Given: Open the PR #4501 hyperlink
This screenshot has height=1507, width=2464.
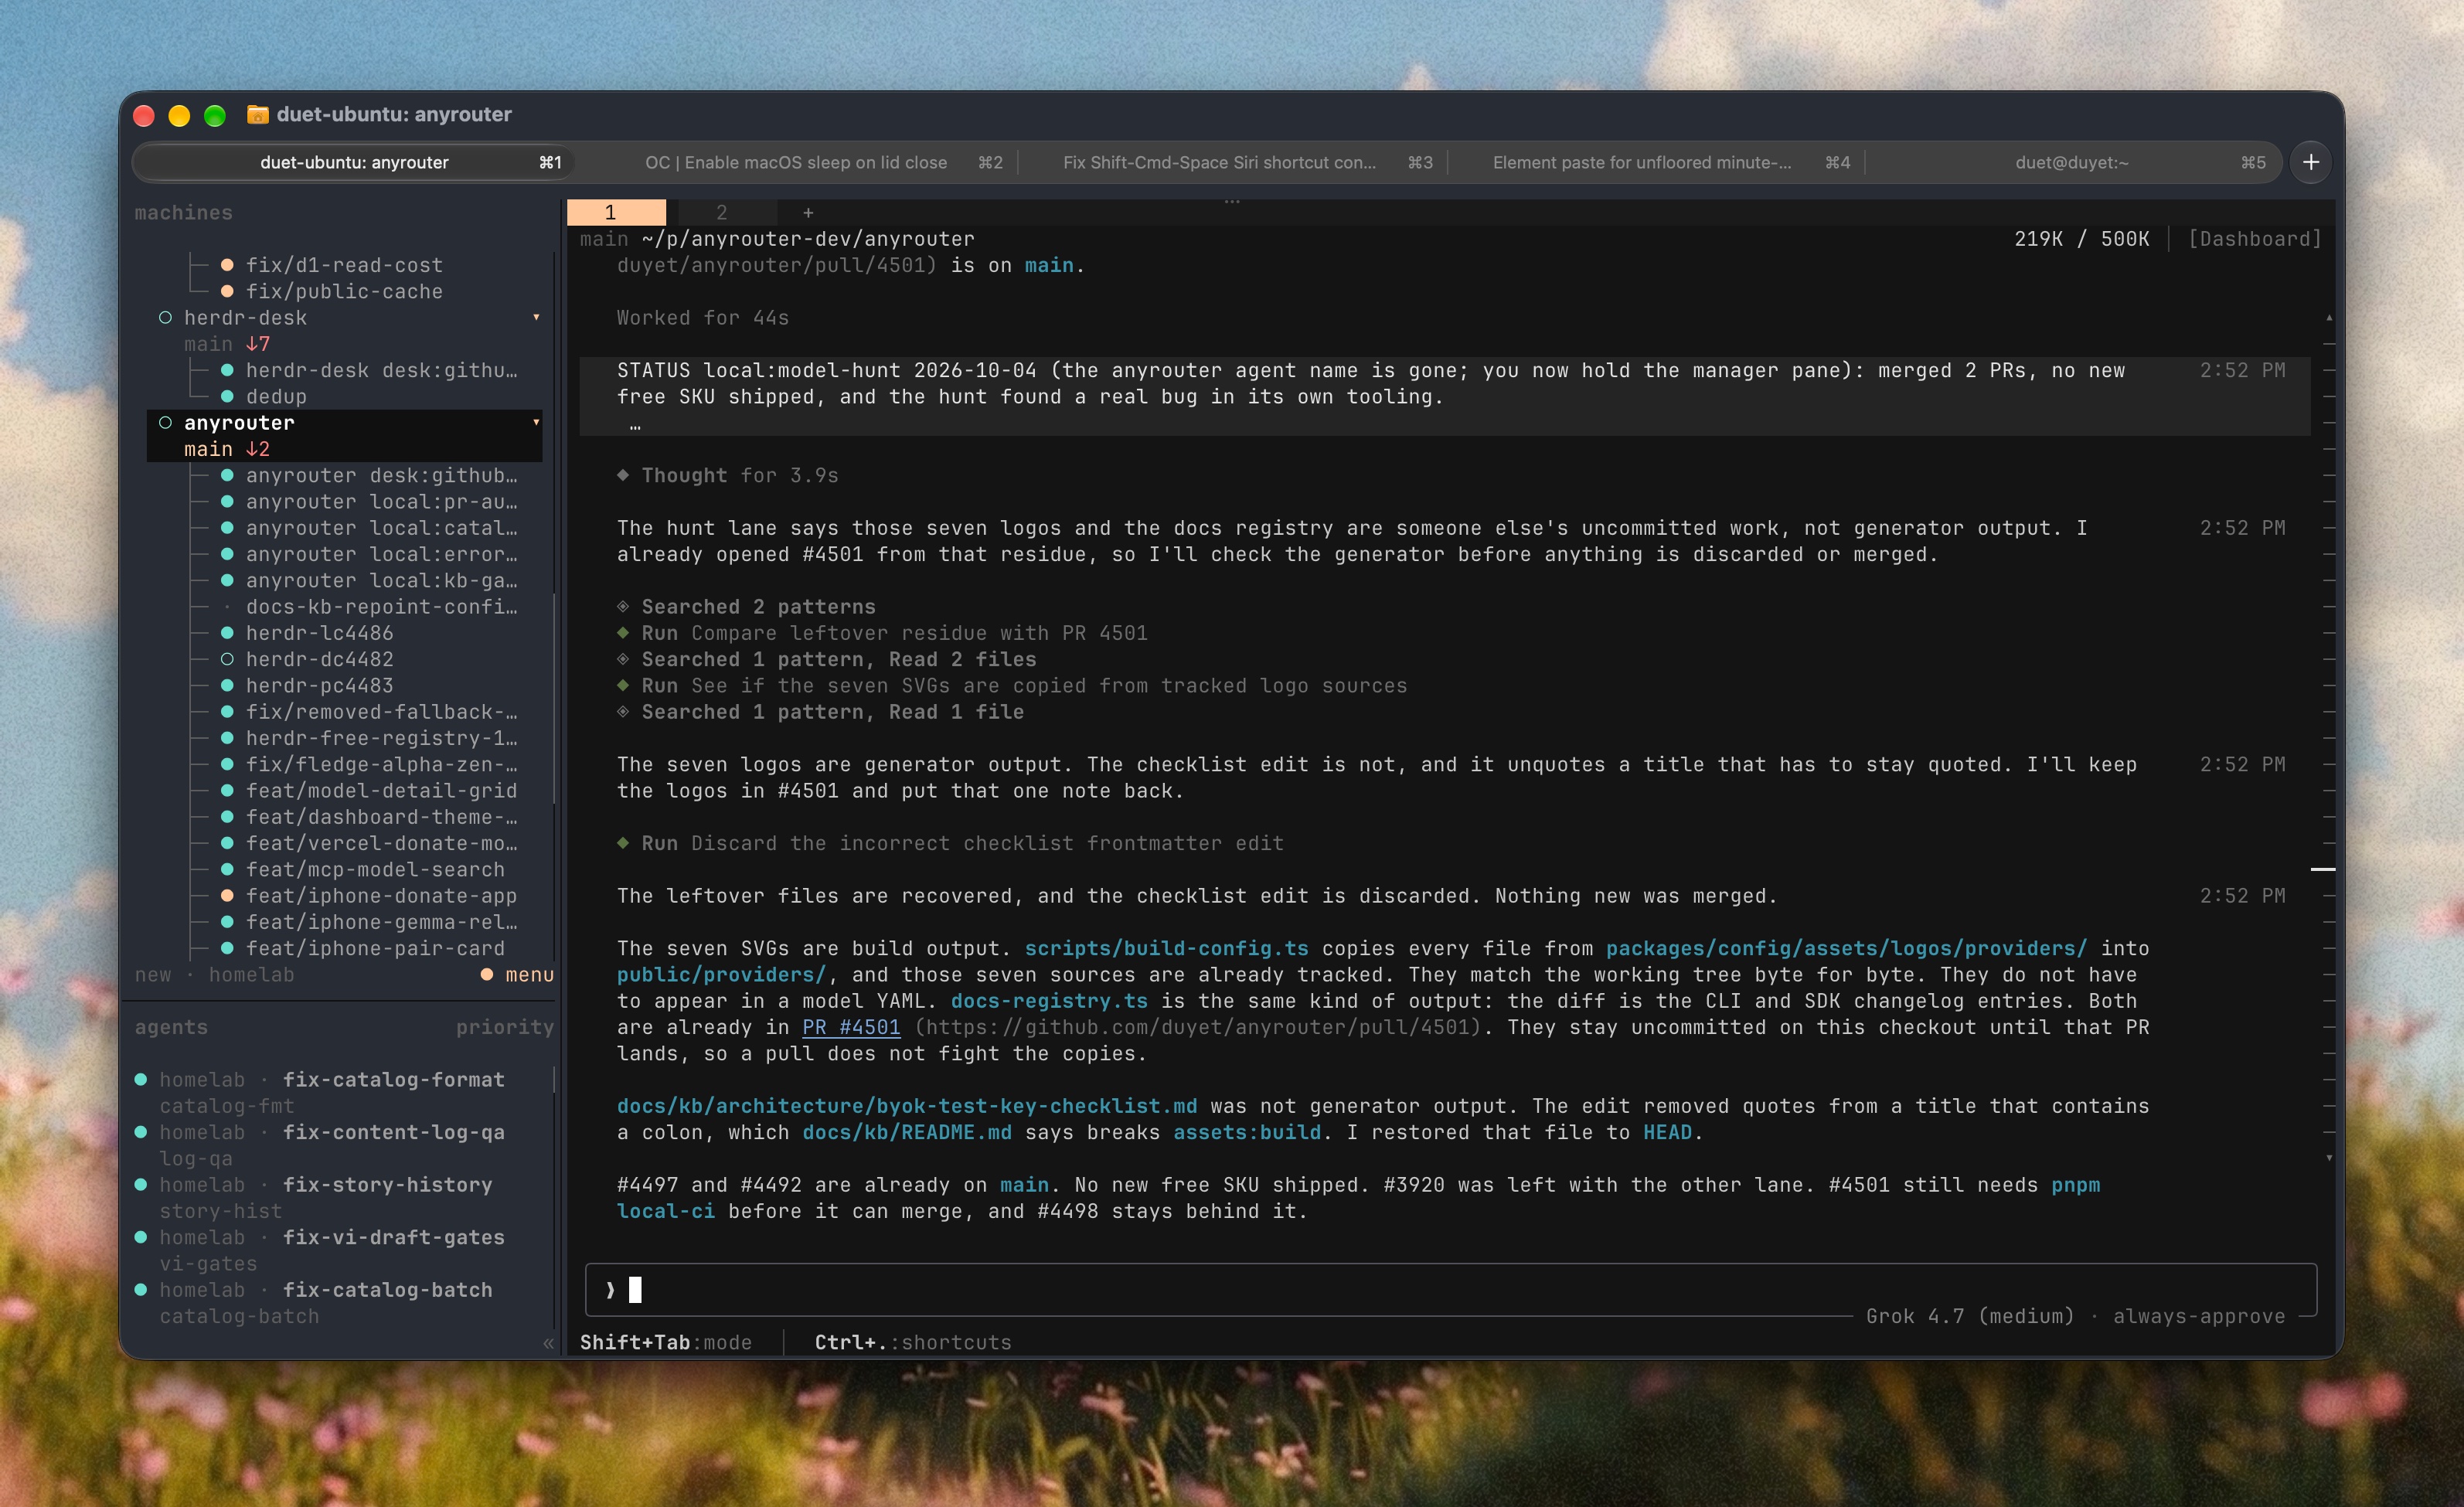Looking at the screenshot, I should (851, 1027).
